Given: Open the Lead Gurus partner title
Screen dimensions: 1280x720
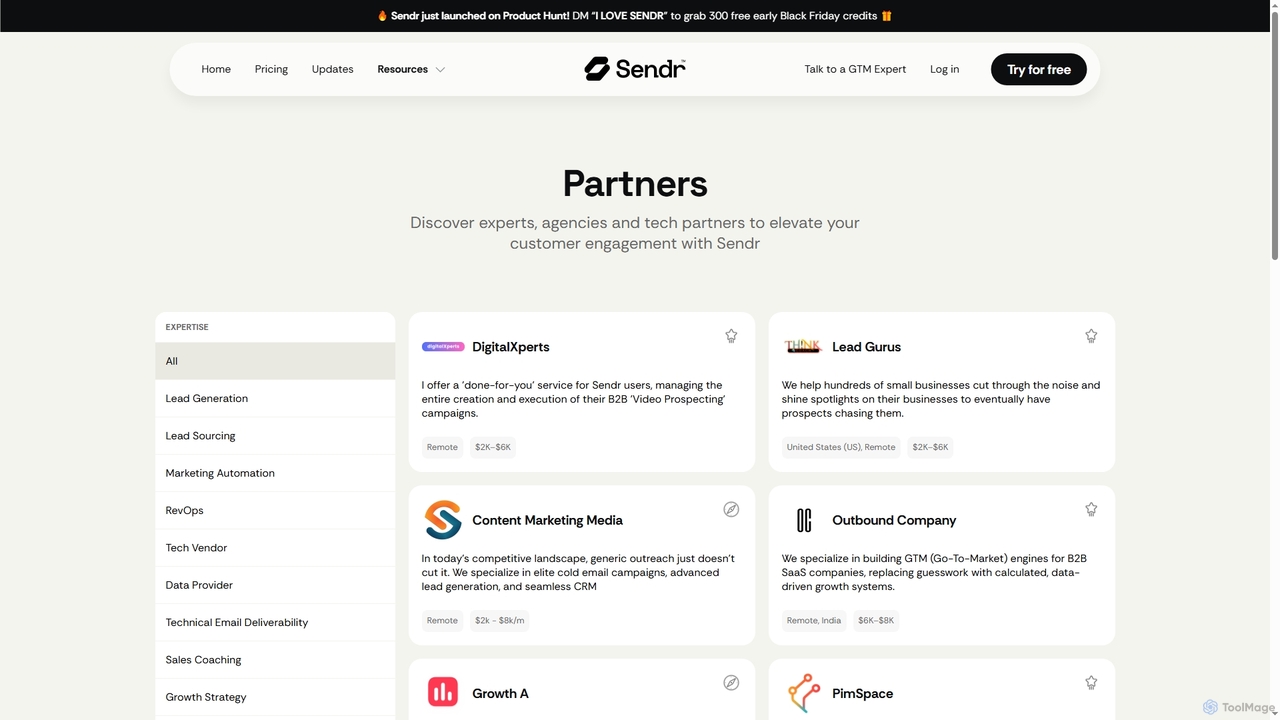Looking at the screenshot, I should pos(866,347).
